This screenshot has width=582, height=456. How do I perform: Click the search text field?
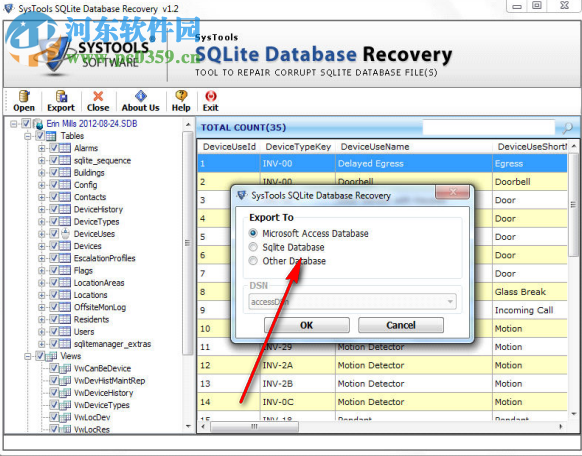click(x=489, y=127)
